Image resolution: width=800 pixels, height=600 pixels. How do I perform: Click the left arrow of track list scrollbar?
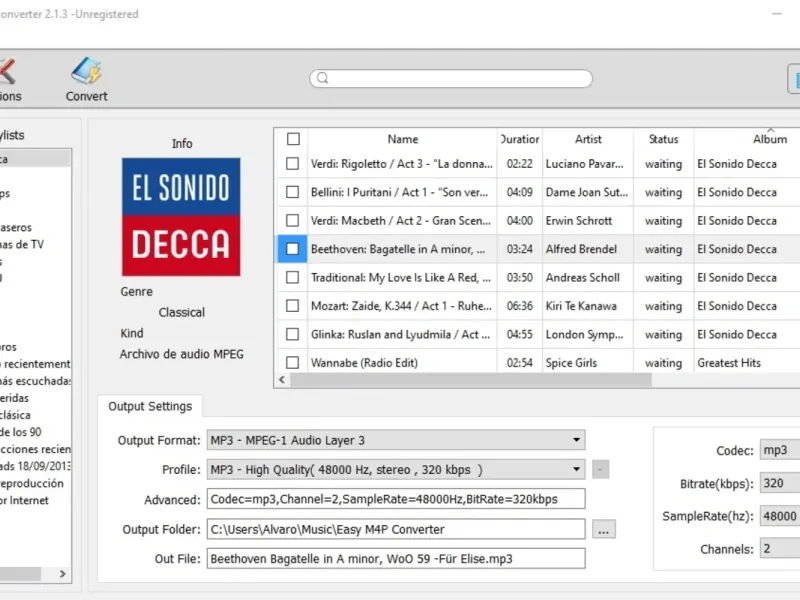pyautogui.click(x=282, y=380)
